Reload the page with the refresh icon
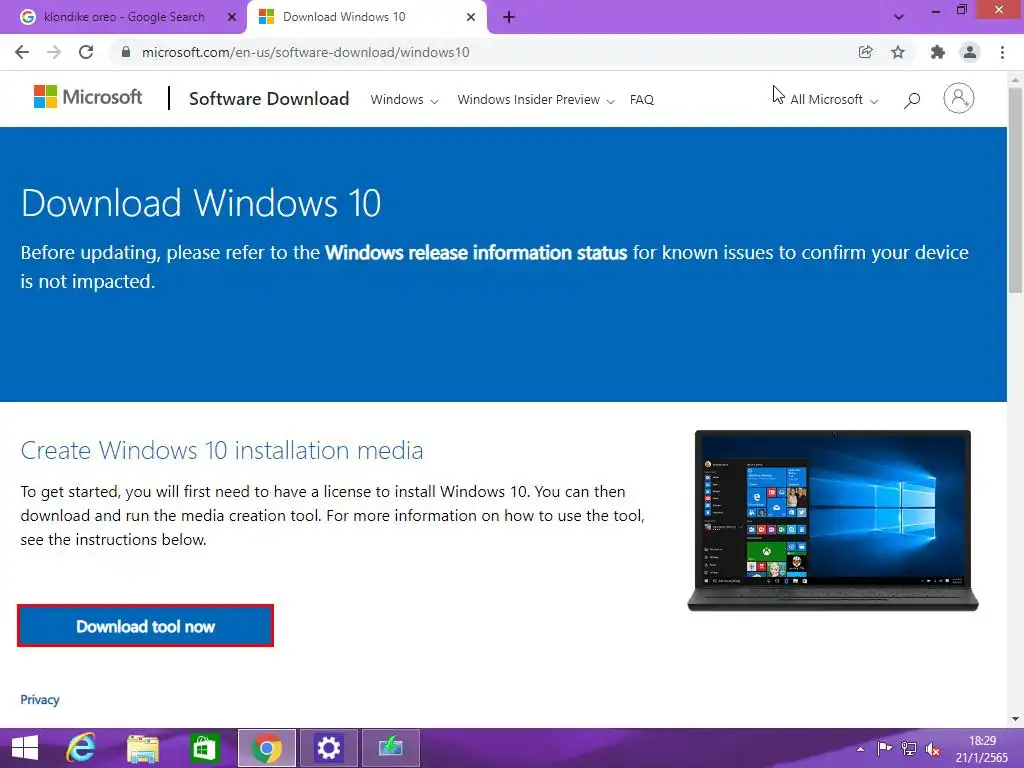The width and height of the screenshot is (1024, 768). pyautogui.click(x=86, y=52)
